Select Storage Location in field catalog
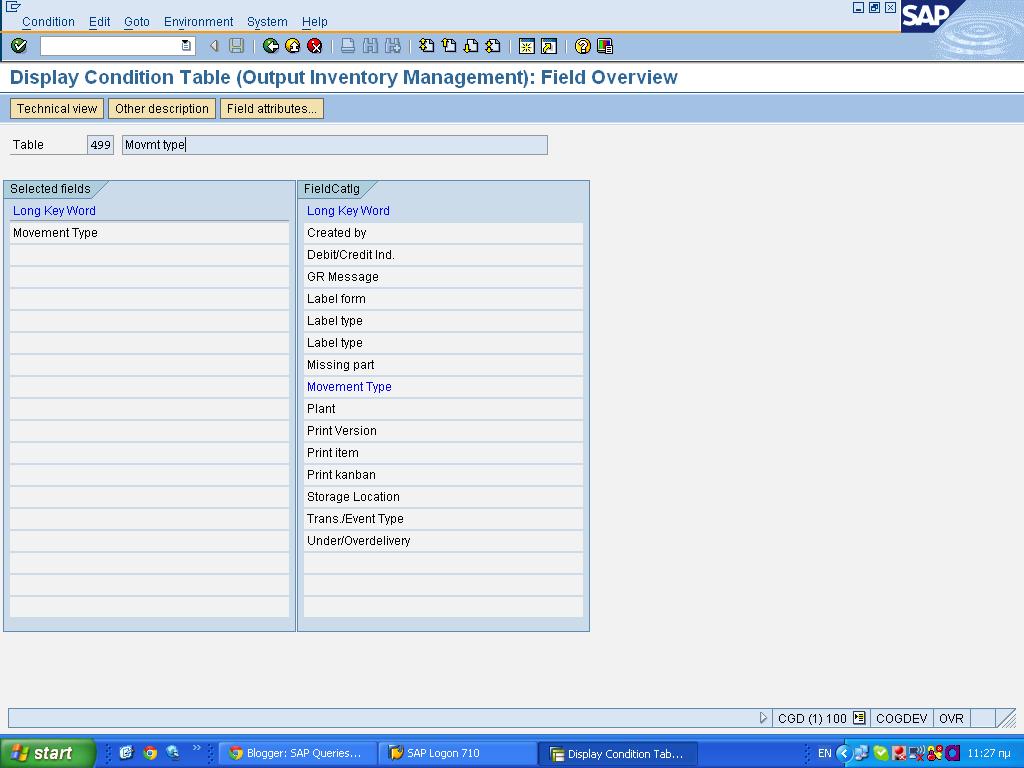 (x=443, y=497)
